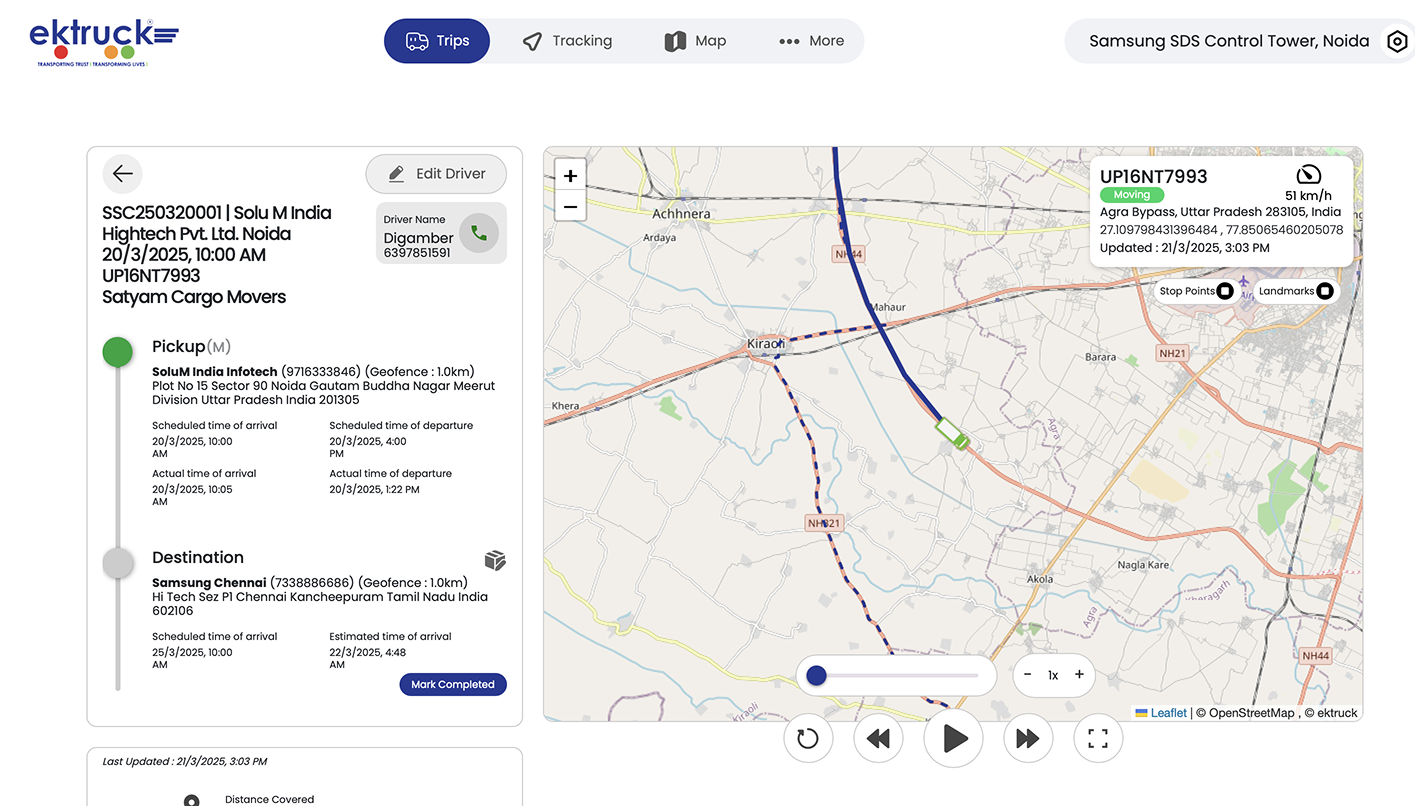The width and height of the screenshot is (1415, 806).
Task: Click the Edit Driver button
Action: [x=436, y=174]
